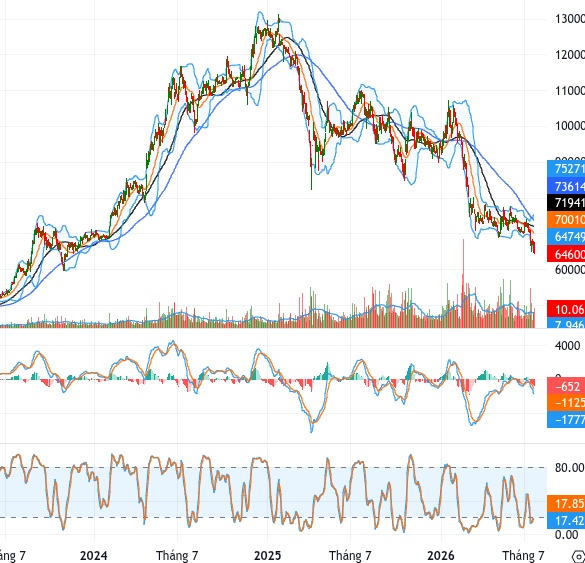Click the 11000 price scale value
The height and width of the screenshot is (563, 585).
570,91
